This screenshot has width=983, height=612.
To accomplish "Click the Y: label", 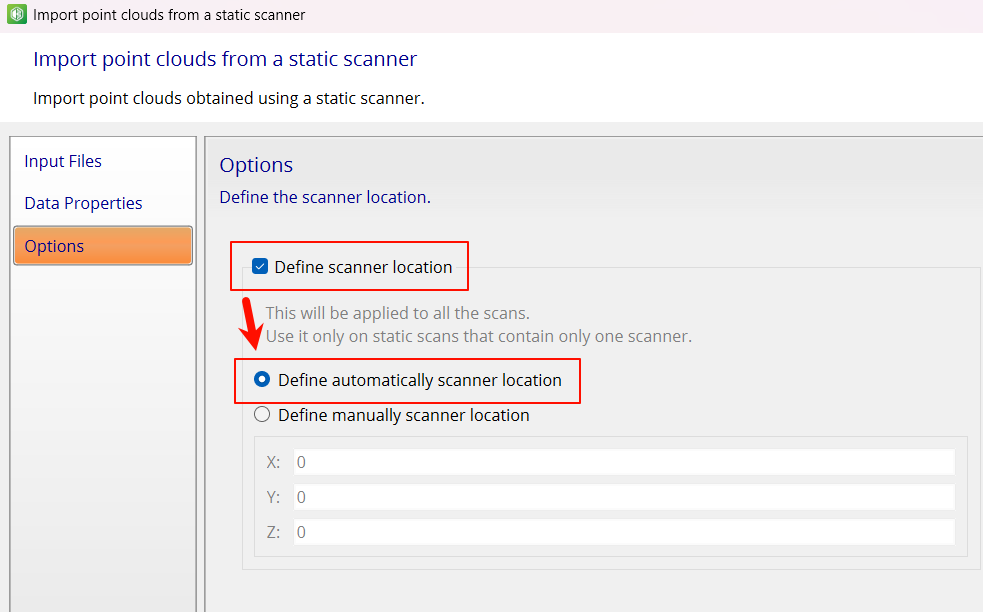I will pyautogui.click(x=273, y=497).
